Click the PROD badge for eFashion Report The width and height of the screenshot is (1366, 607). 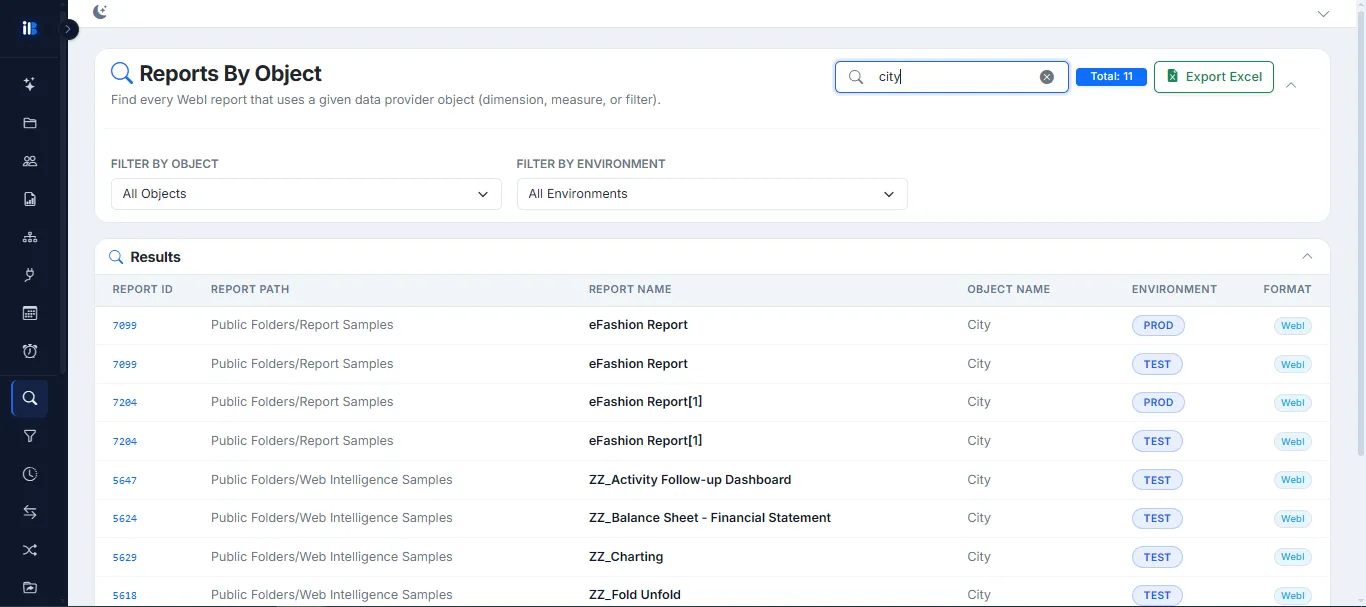[1158, 325]
